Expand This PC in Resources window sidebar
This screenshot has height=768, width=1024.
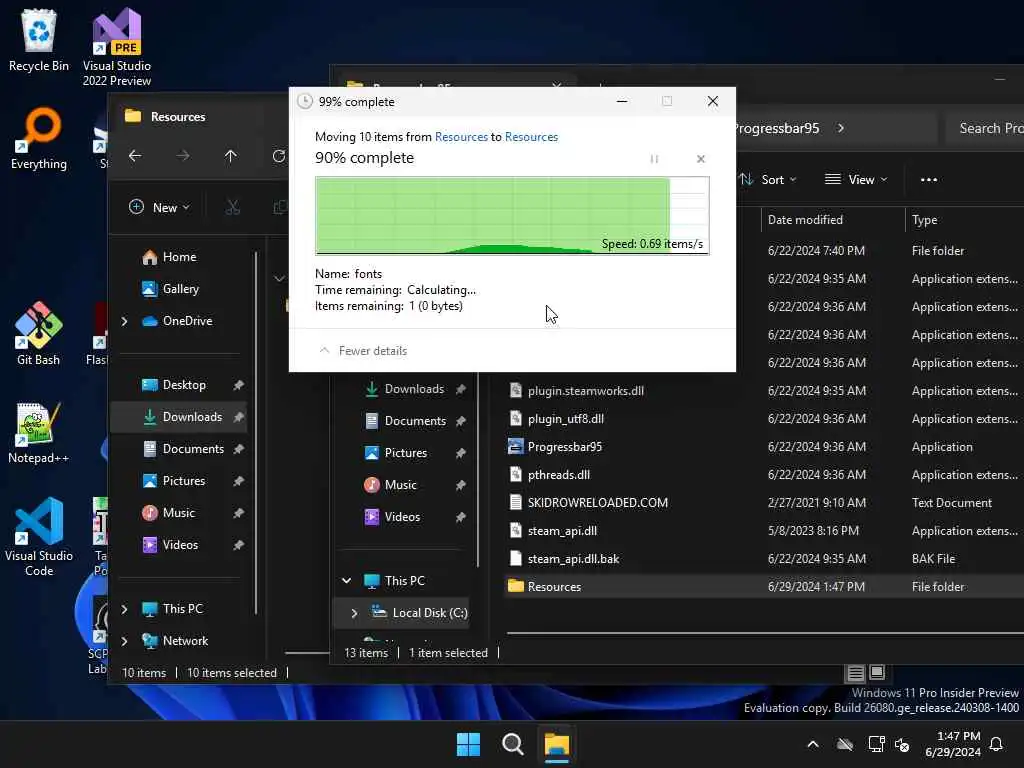[x=125, y=609]
